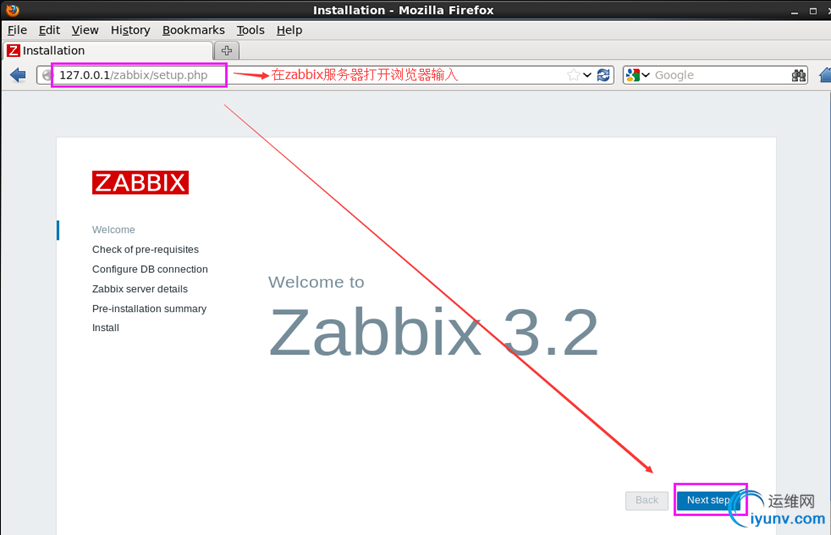This screenshot has width=831, height=535.
Task: Click the Zabbix 3.2 version heading
Action: tap(434, 333)
